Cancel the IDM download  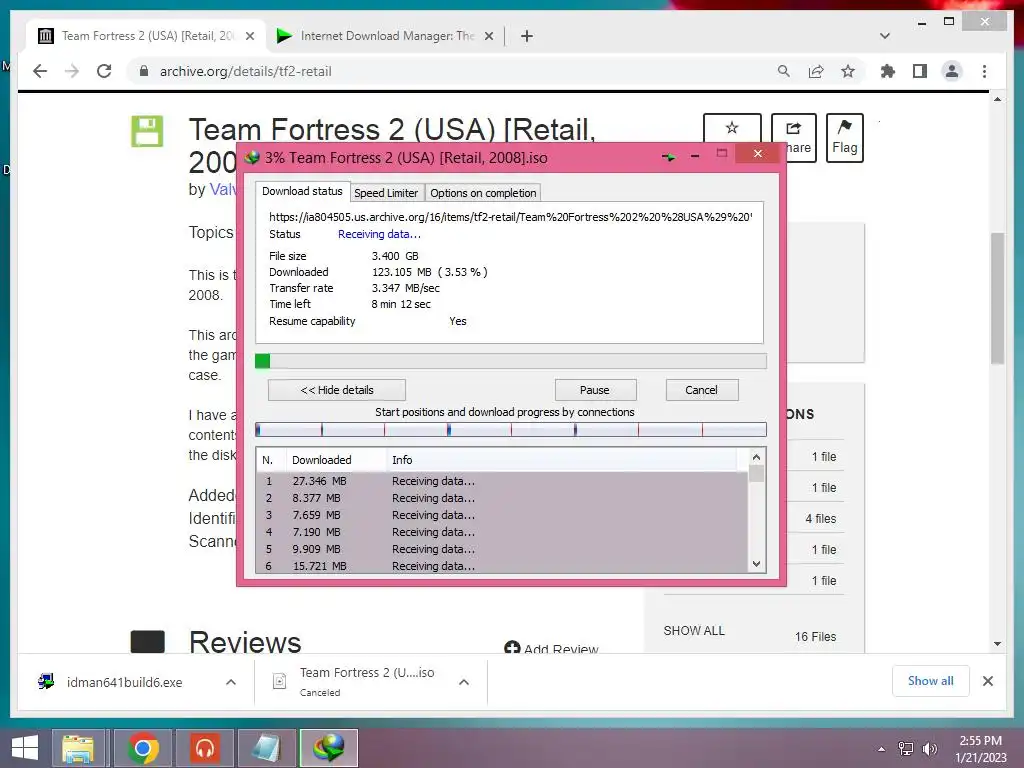click(x=701, y=390)
